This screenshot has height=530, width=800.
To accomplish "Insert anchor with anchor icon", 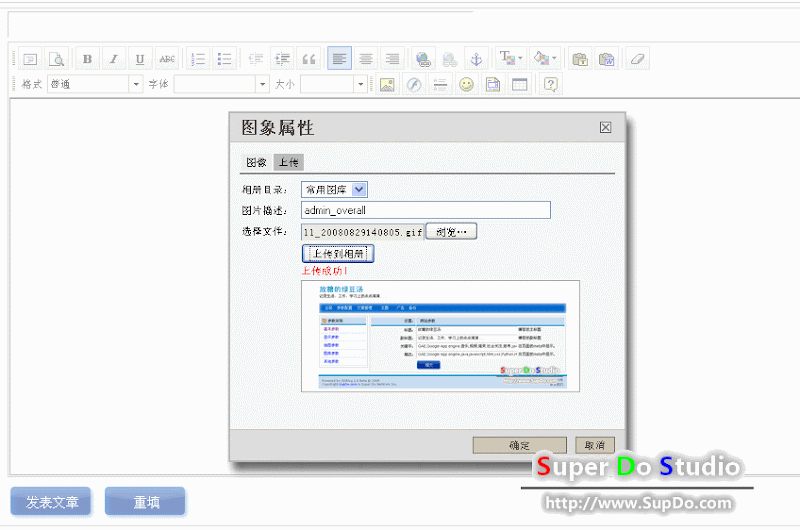I will point(476,59).
